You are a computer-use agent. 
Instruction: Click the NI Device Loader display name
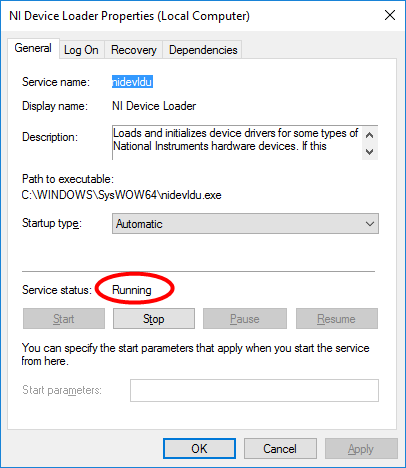click(154, 106)
